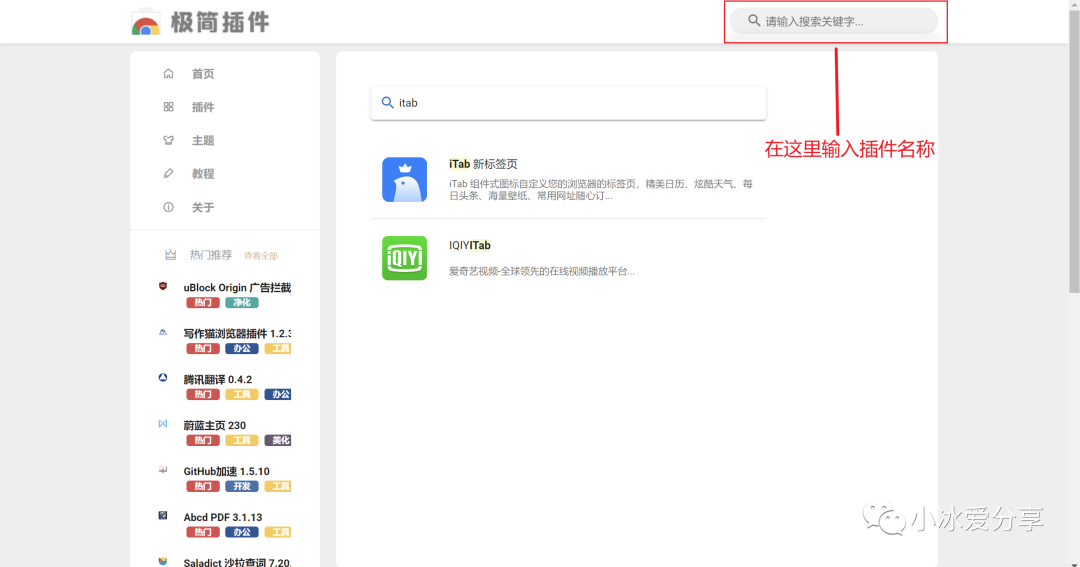Click the 腾讯翻译 plugin icon
Viewport: 1080px width, 567px height.
click(x=163, y=378)
